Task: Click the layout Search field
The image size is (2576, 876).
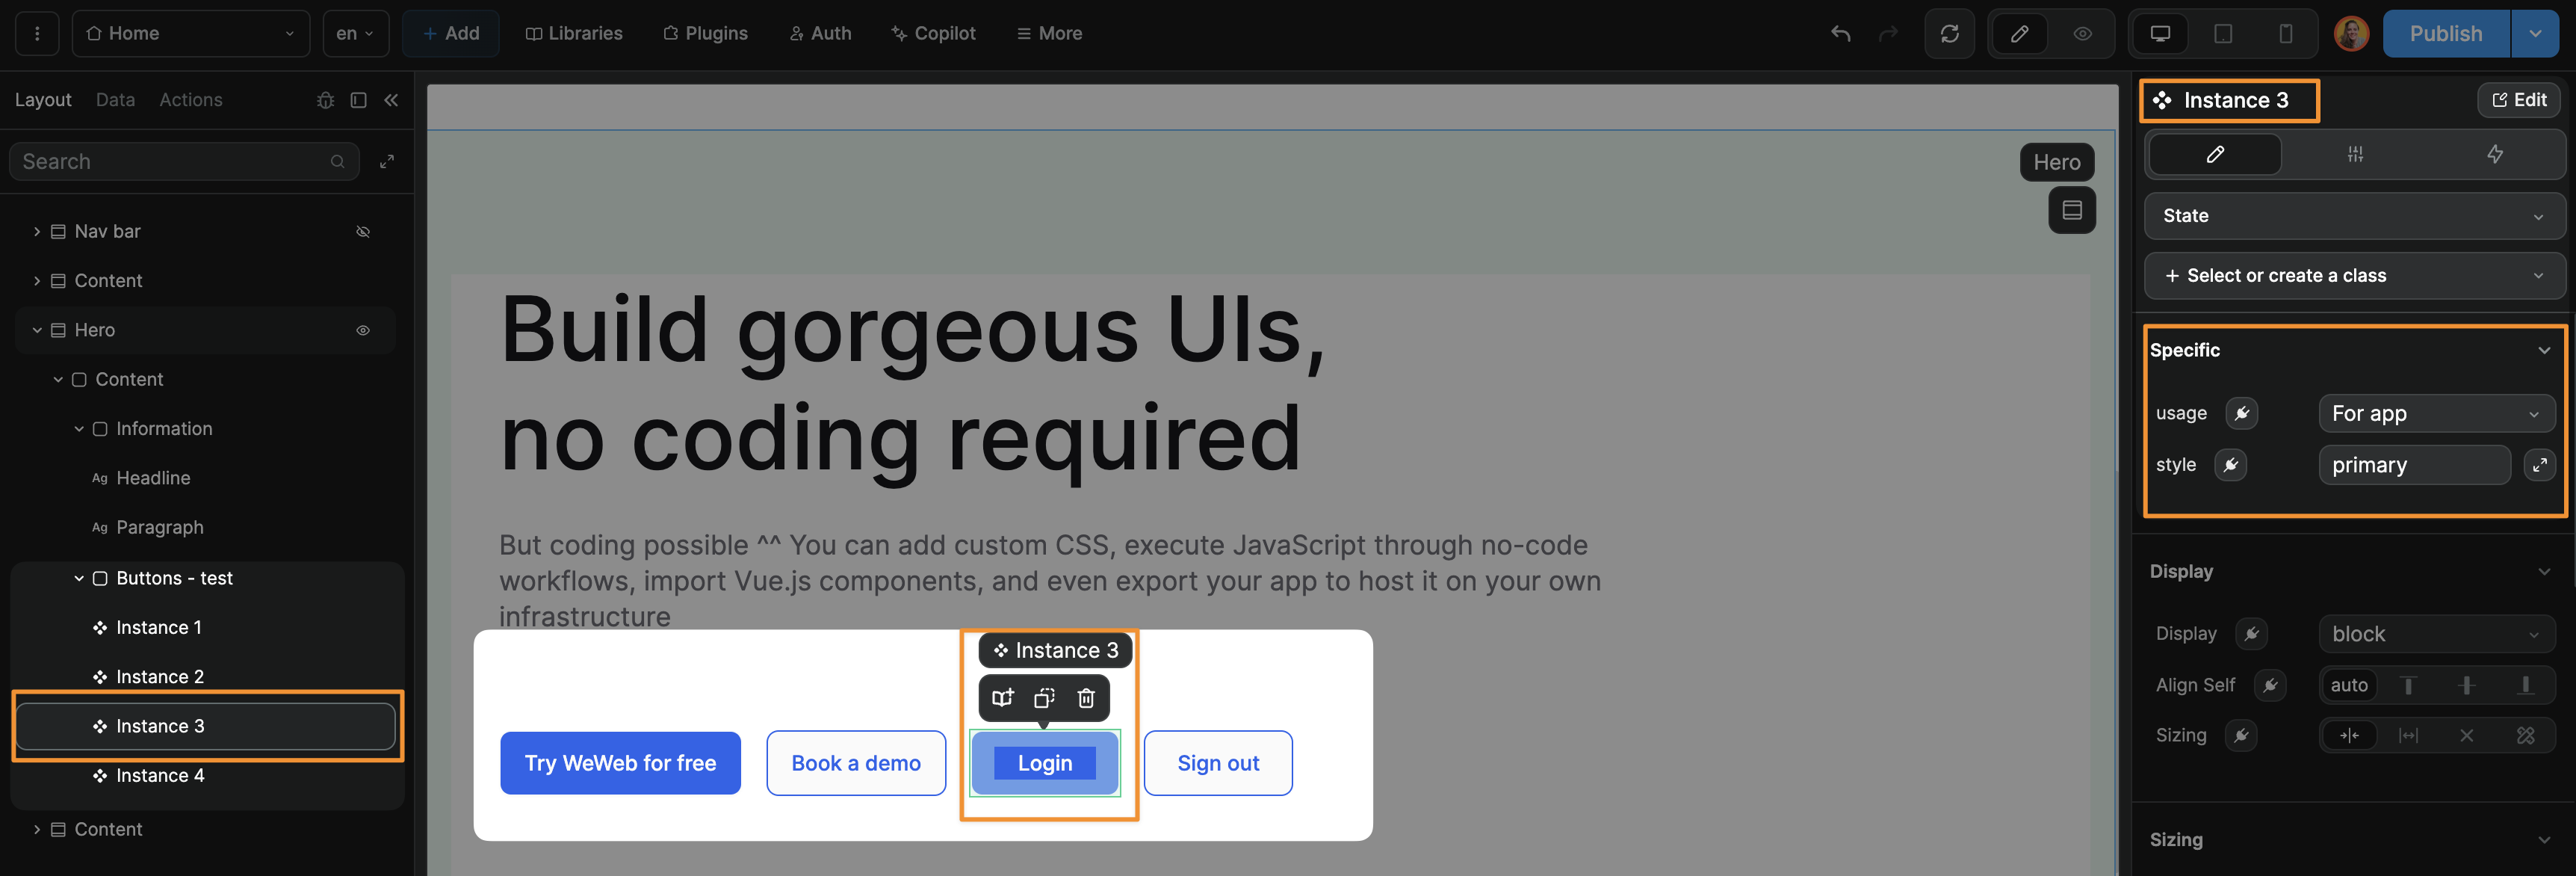Action: tap(175, 162)
